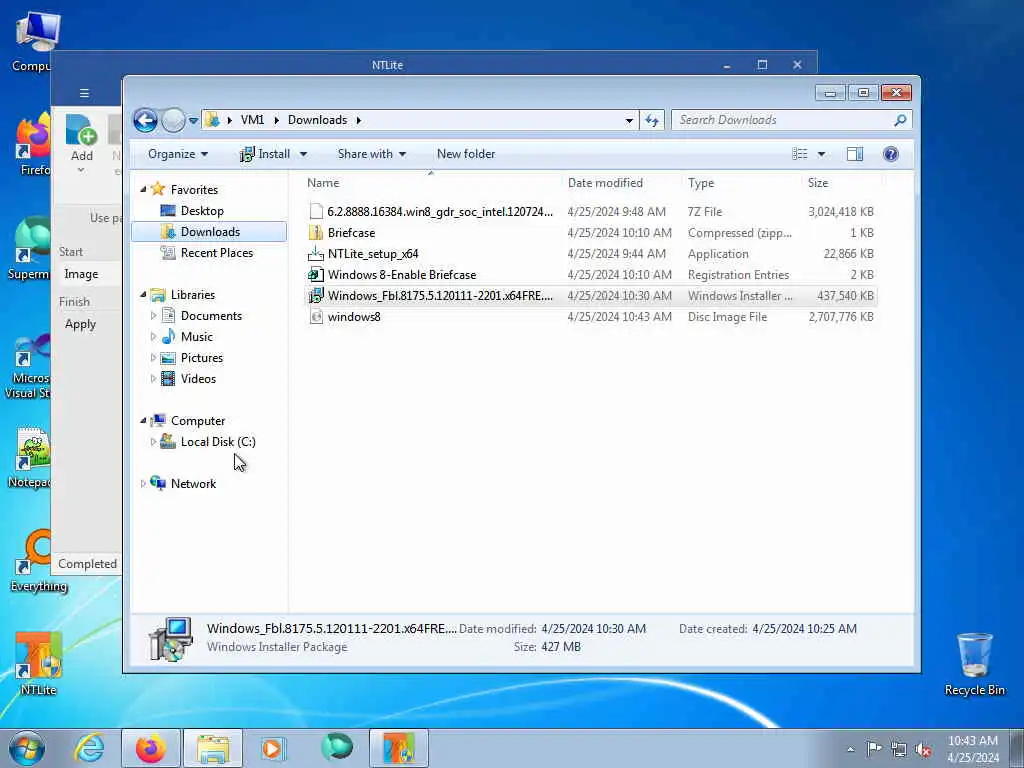Sort files by Date modified column
1024x768 pixels.
click(620, 184)
